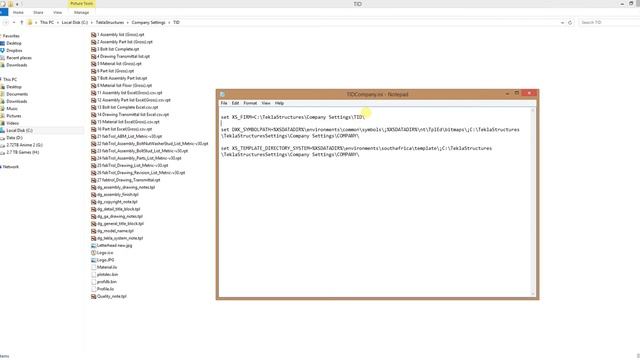This screenshot has width=640, height=360.
Task: Click the Logo.JPG image icon
Action: point(93,260)
